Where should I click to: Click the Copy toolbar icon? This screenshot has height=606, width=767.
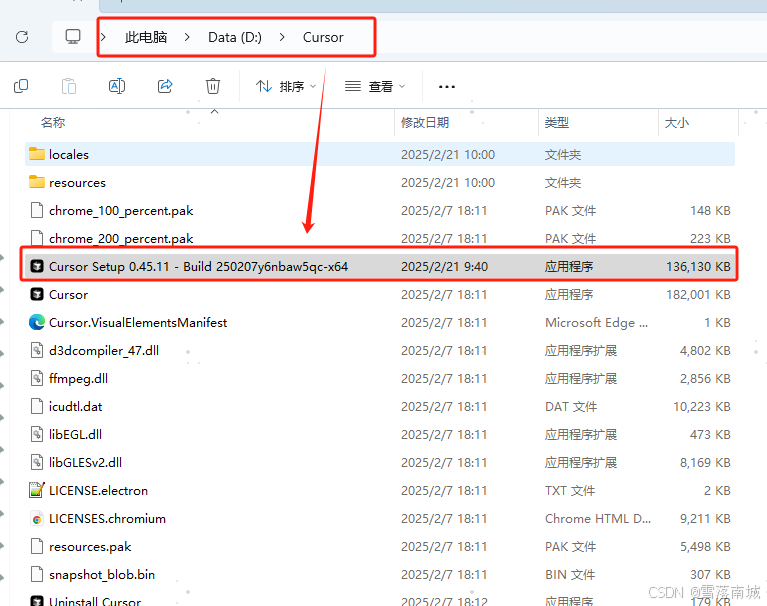(21, 87)
